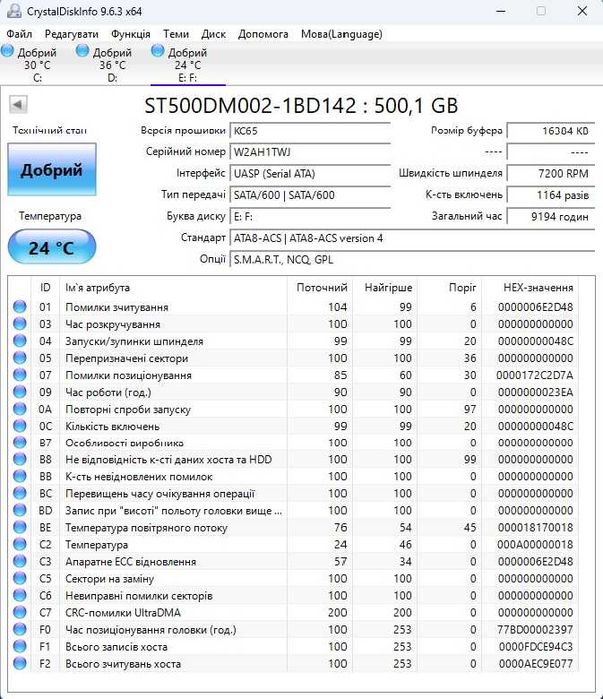This screenshot has height=699, width=603.
Task: Click status icon of attribute C7 CRC-помилки UltraDMA
Action: [20, 612]
